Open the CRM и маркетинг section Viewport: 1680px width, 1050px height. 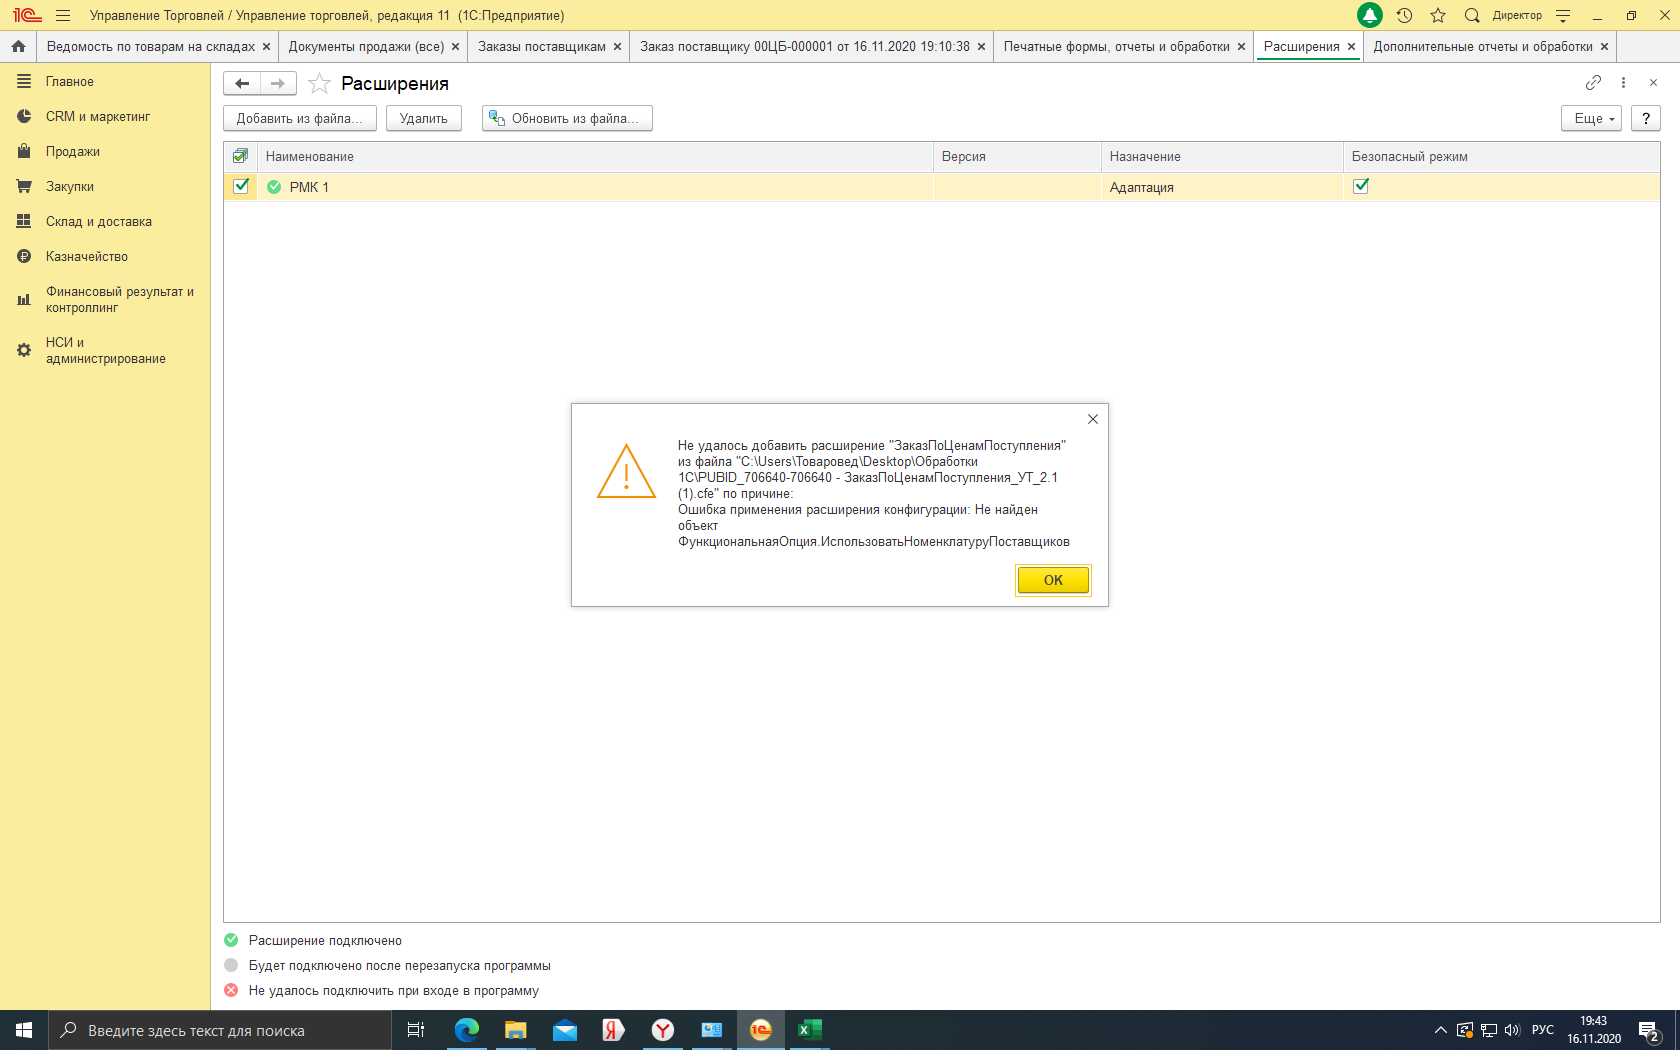(x=97, y=117)
